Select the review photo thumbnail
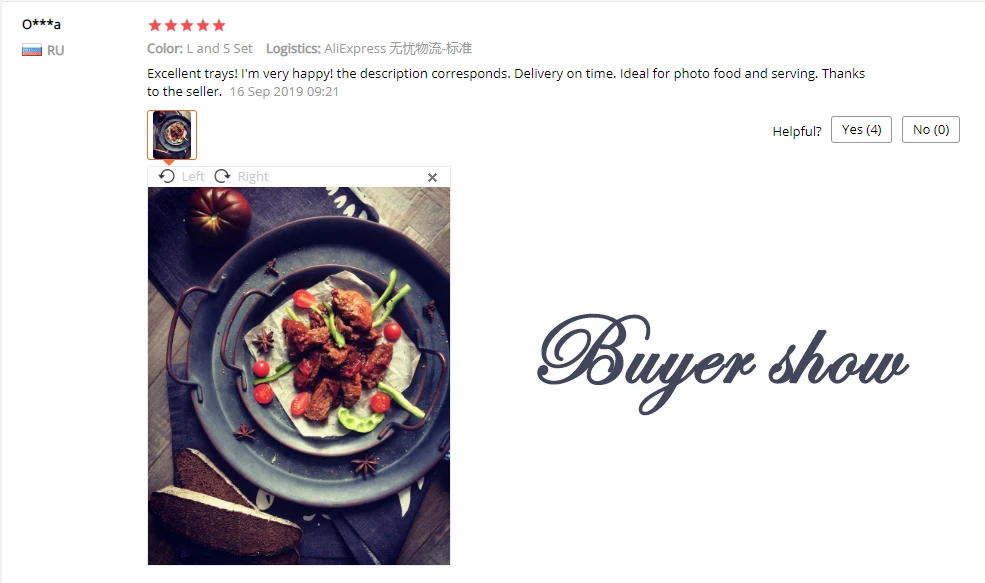This screenshot has height=583, width=985. 172,134
